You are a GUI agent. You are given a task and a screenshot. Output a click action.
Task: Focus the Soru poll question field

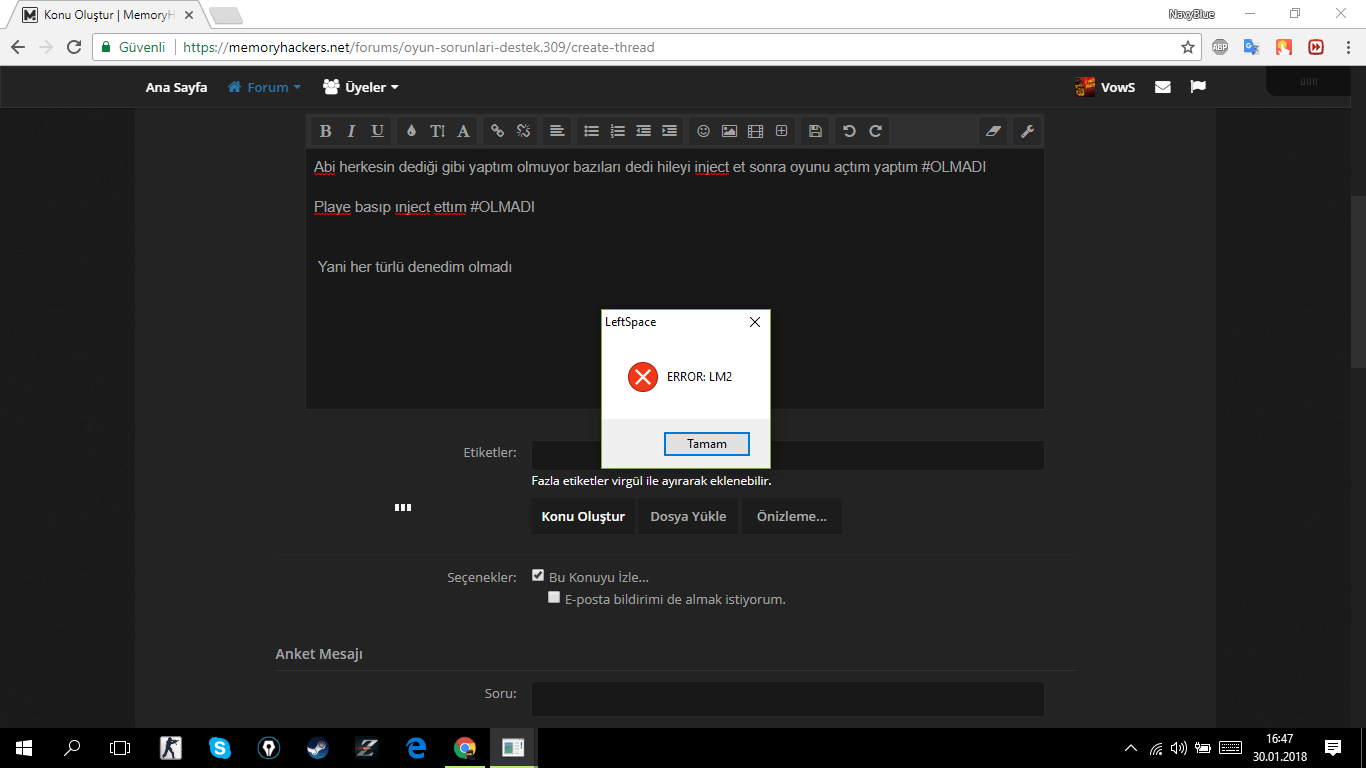pyautogui.click(x=788, y=699)
